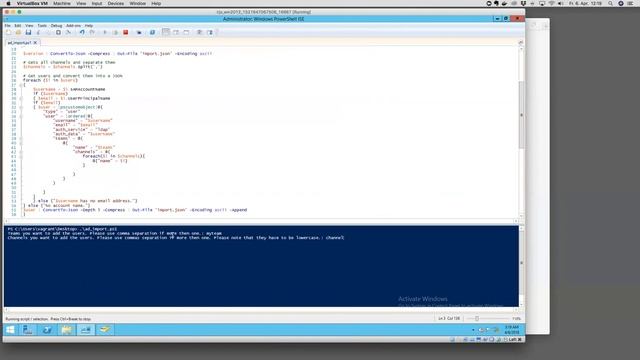Open File Explorer from the taskbar
The image size is (640, 360).
[66, 330]
